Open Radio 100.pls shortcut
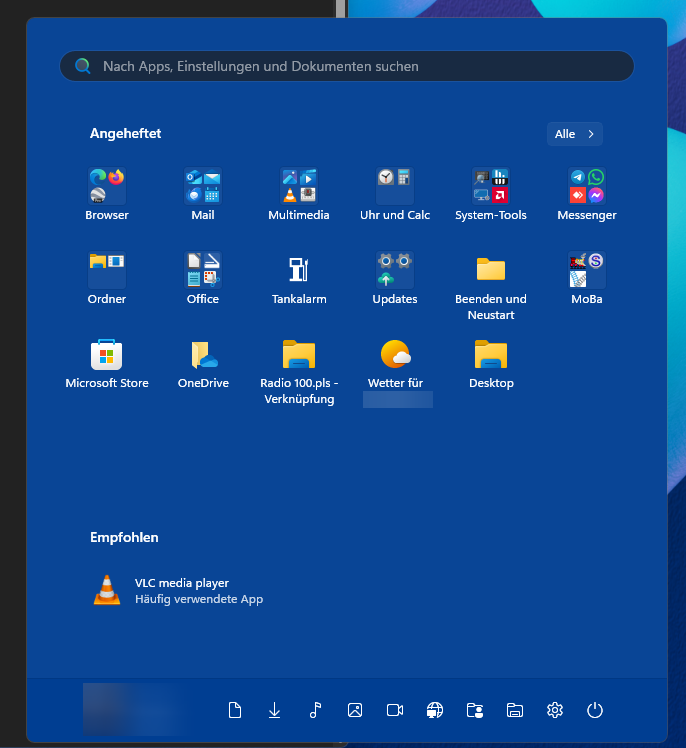This screenshot has width=686, height=748. [x=299, y=354]
